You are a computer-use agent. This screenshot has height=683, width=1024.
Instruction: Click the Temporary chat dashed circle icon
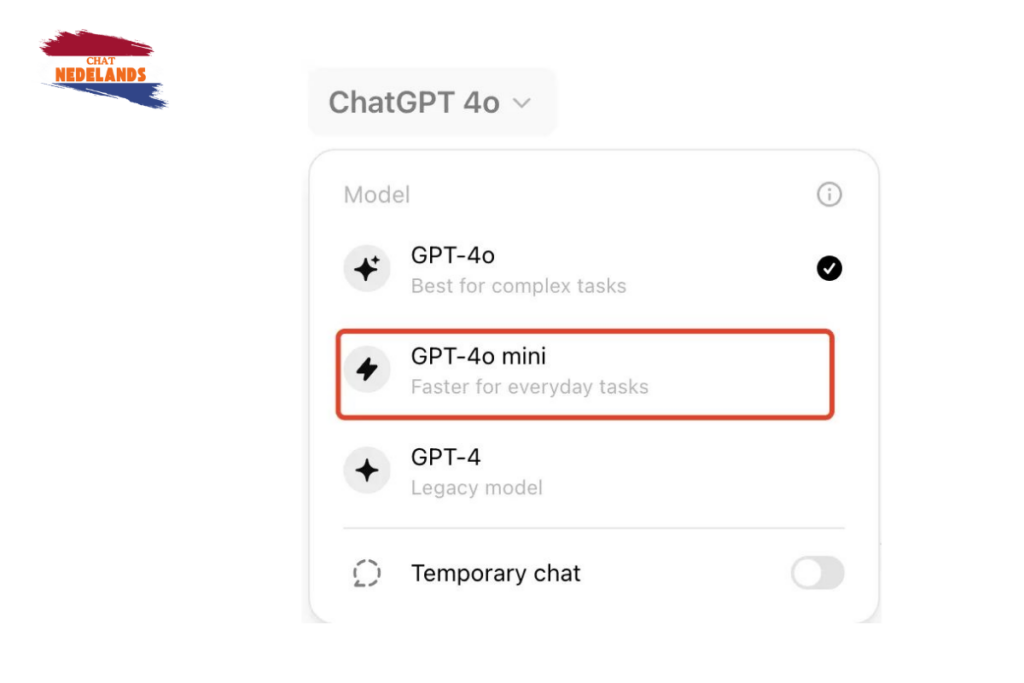pyautogui.click(x=367, y=574)
